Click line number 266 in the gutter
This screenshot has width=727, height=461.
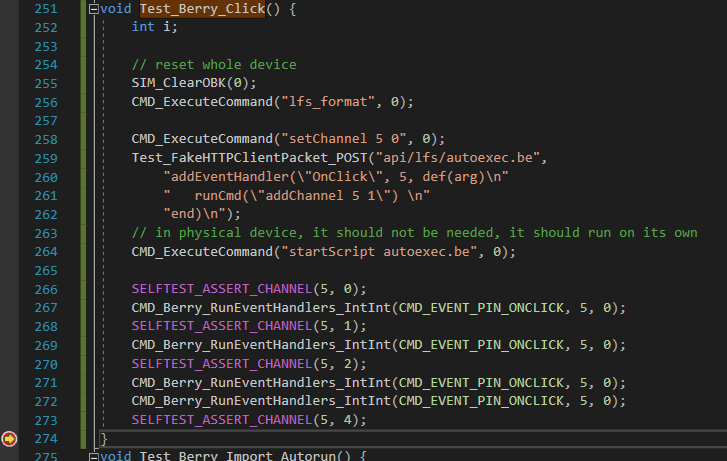click(x=46, y=289)
